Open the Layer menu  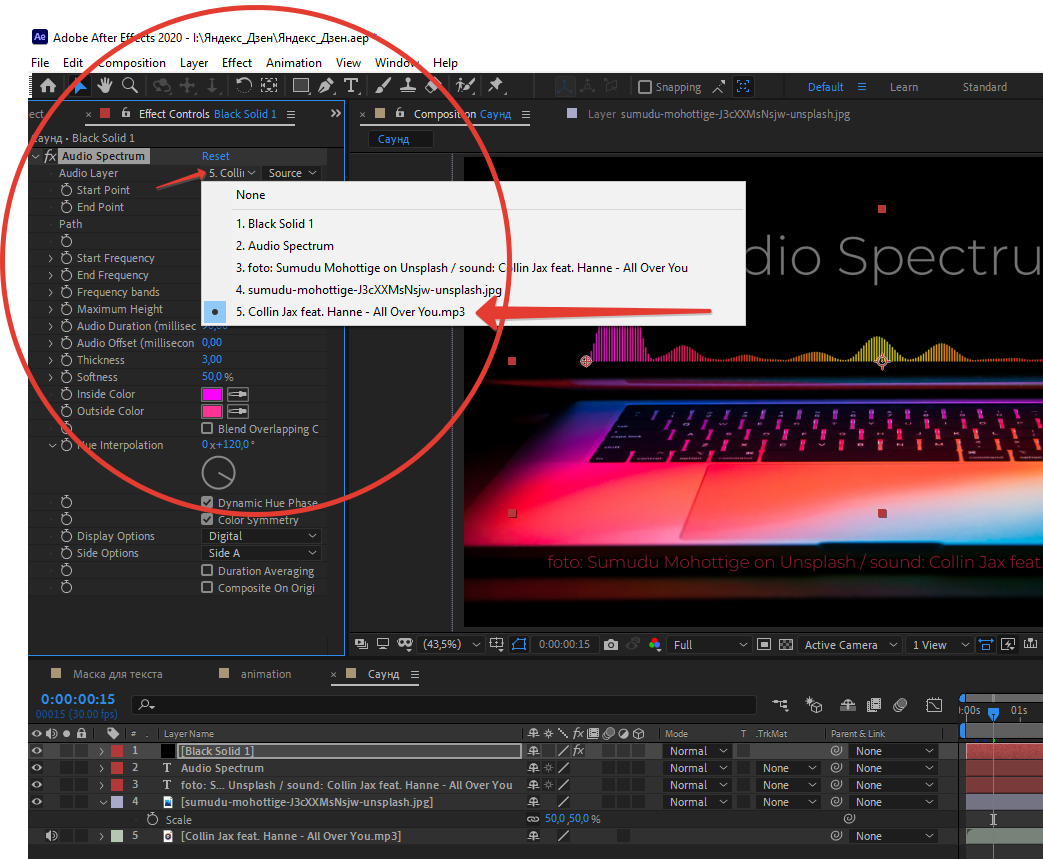pyautogui.click(x=194, y=63)
